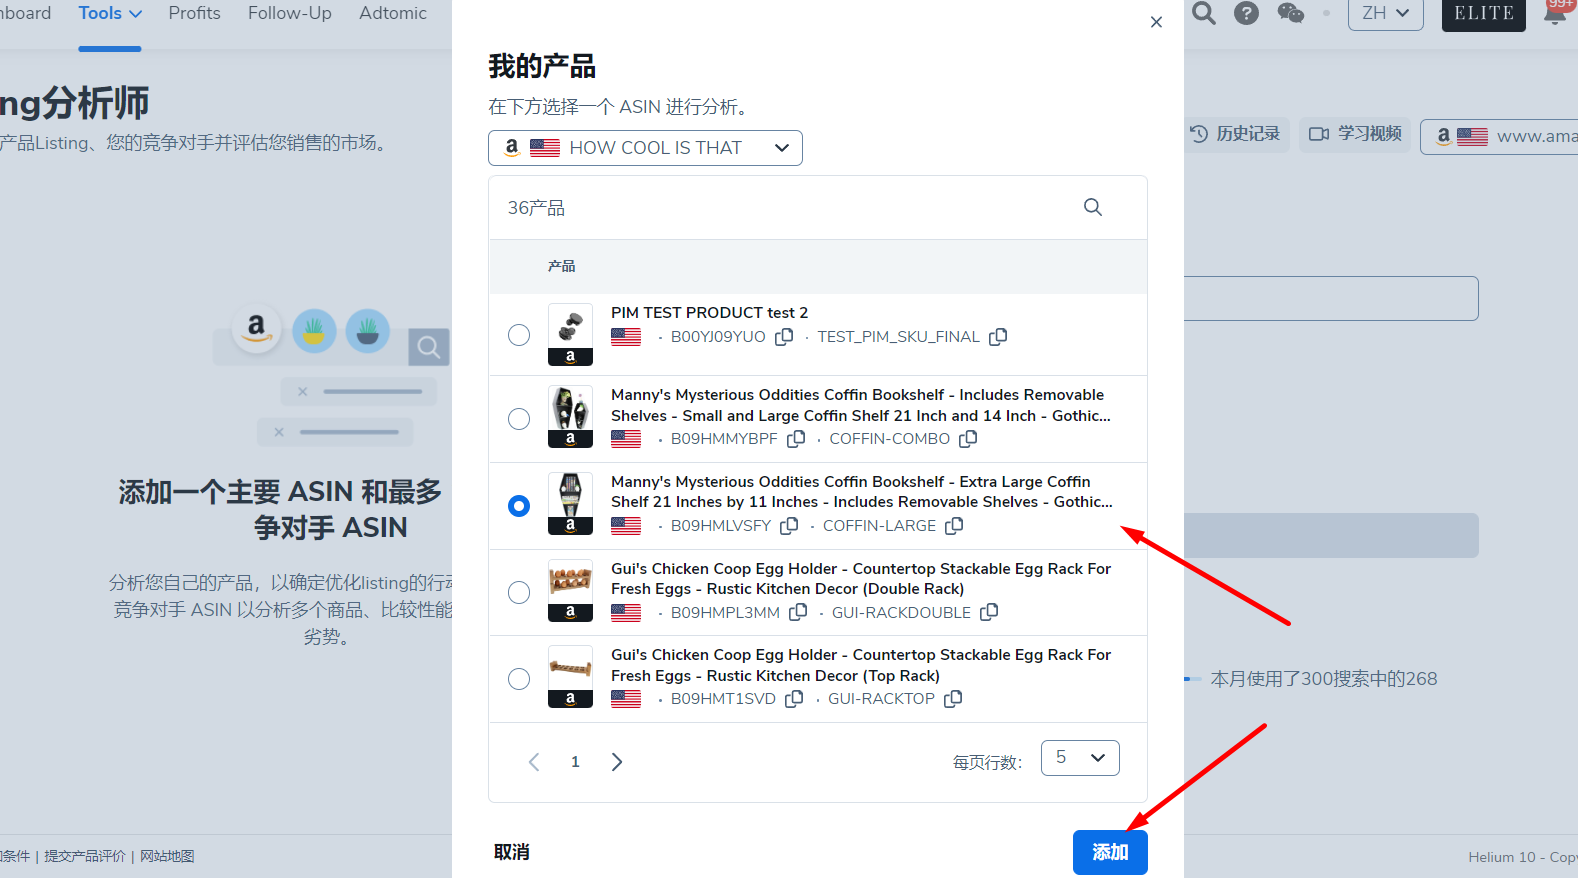Copy the COFFIN-COMBO SKU
1578x878 pixels.
[x=967, y=439]
